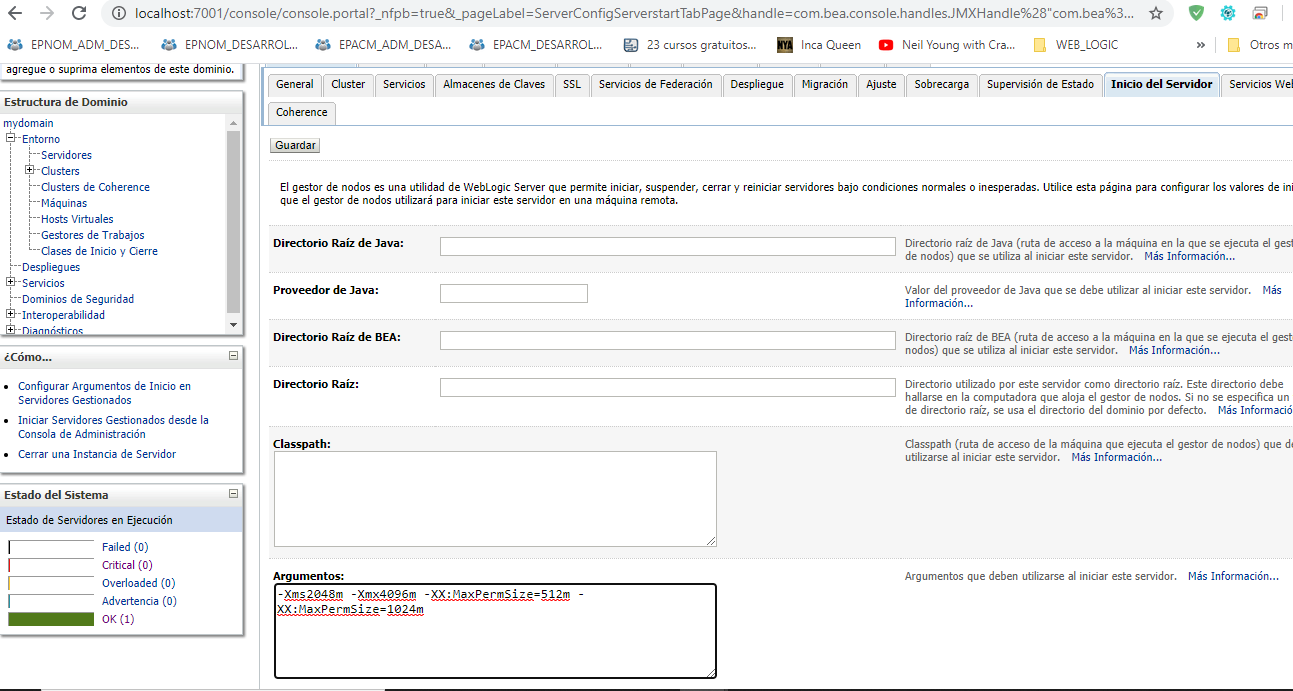
Task: Click the cast icon in the browser toolbar
Action: click(x=1261, y=15)
